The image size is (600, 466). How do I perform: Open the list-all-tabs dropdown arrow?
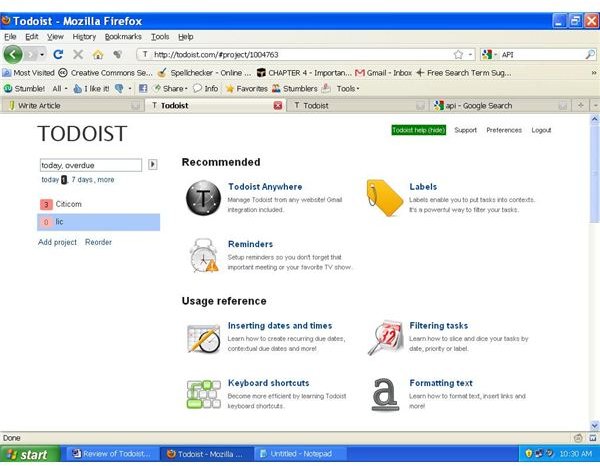click(595, 105)
